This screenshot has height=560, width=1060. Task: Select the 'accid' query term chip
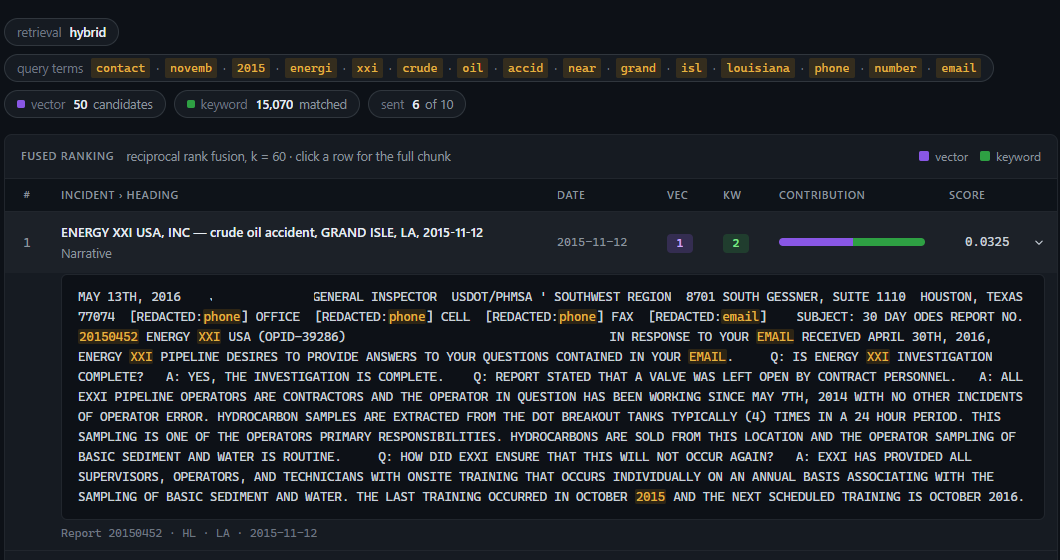[525, 68]
